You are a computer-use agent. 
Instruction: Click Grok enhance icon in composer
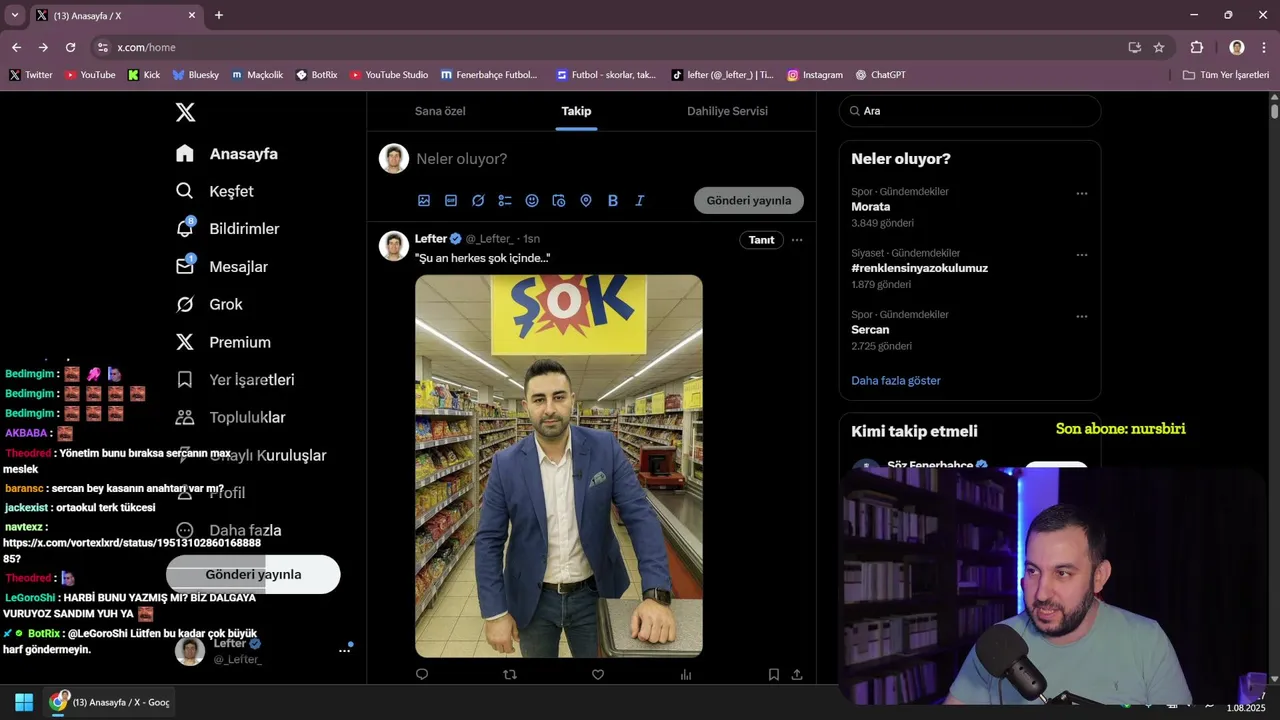click(478, 200)
